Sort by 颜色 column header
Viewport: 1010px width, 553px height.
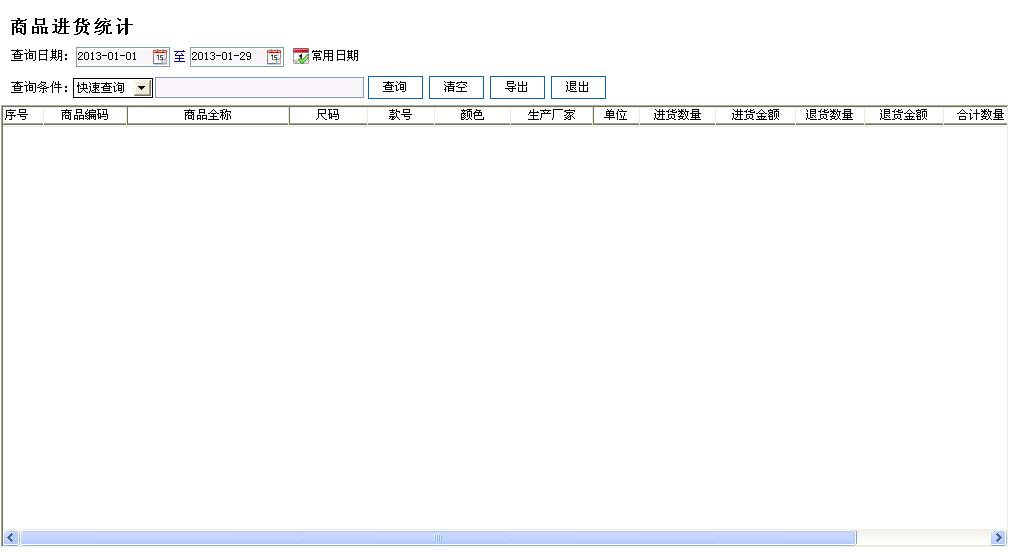472,115
